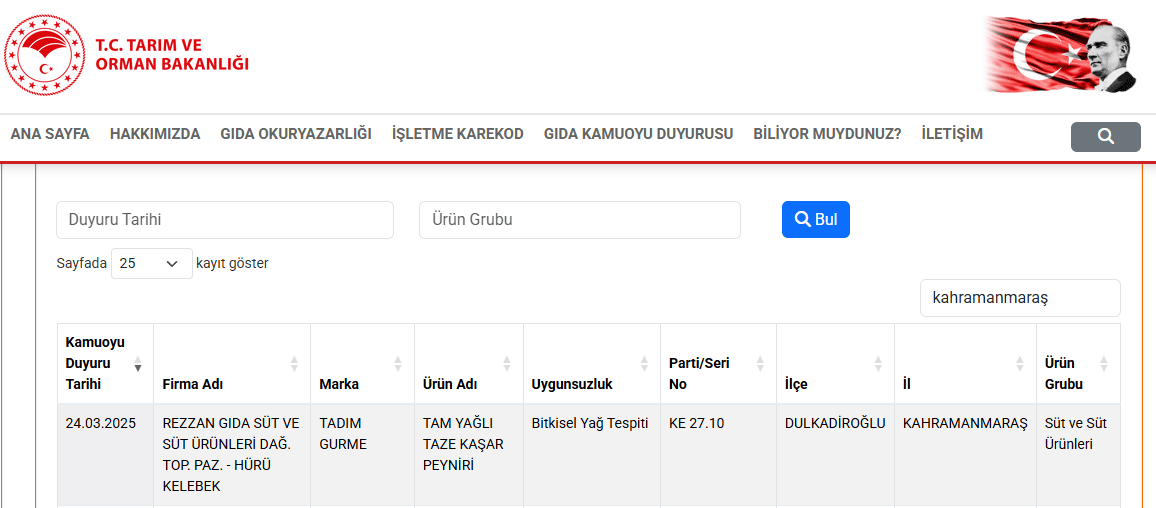The width and height of the screenshot is (1156, 508).
Task: Open the ANA SAYFA menu item
Action: [50, 134]
